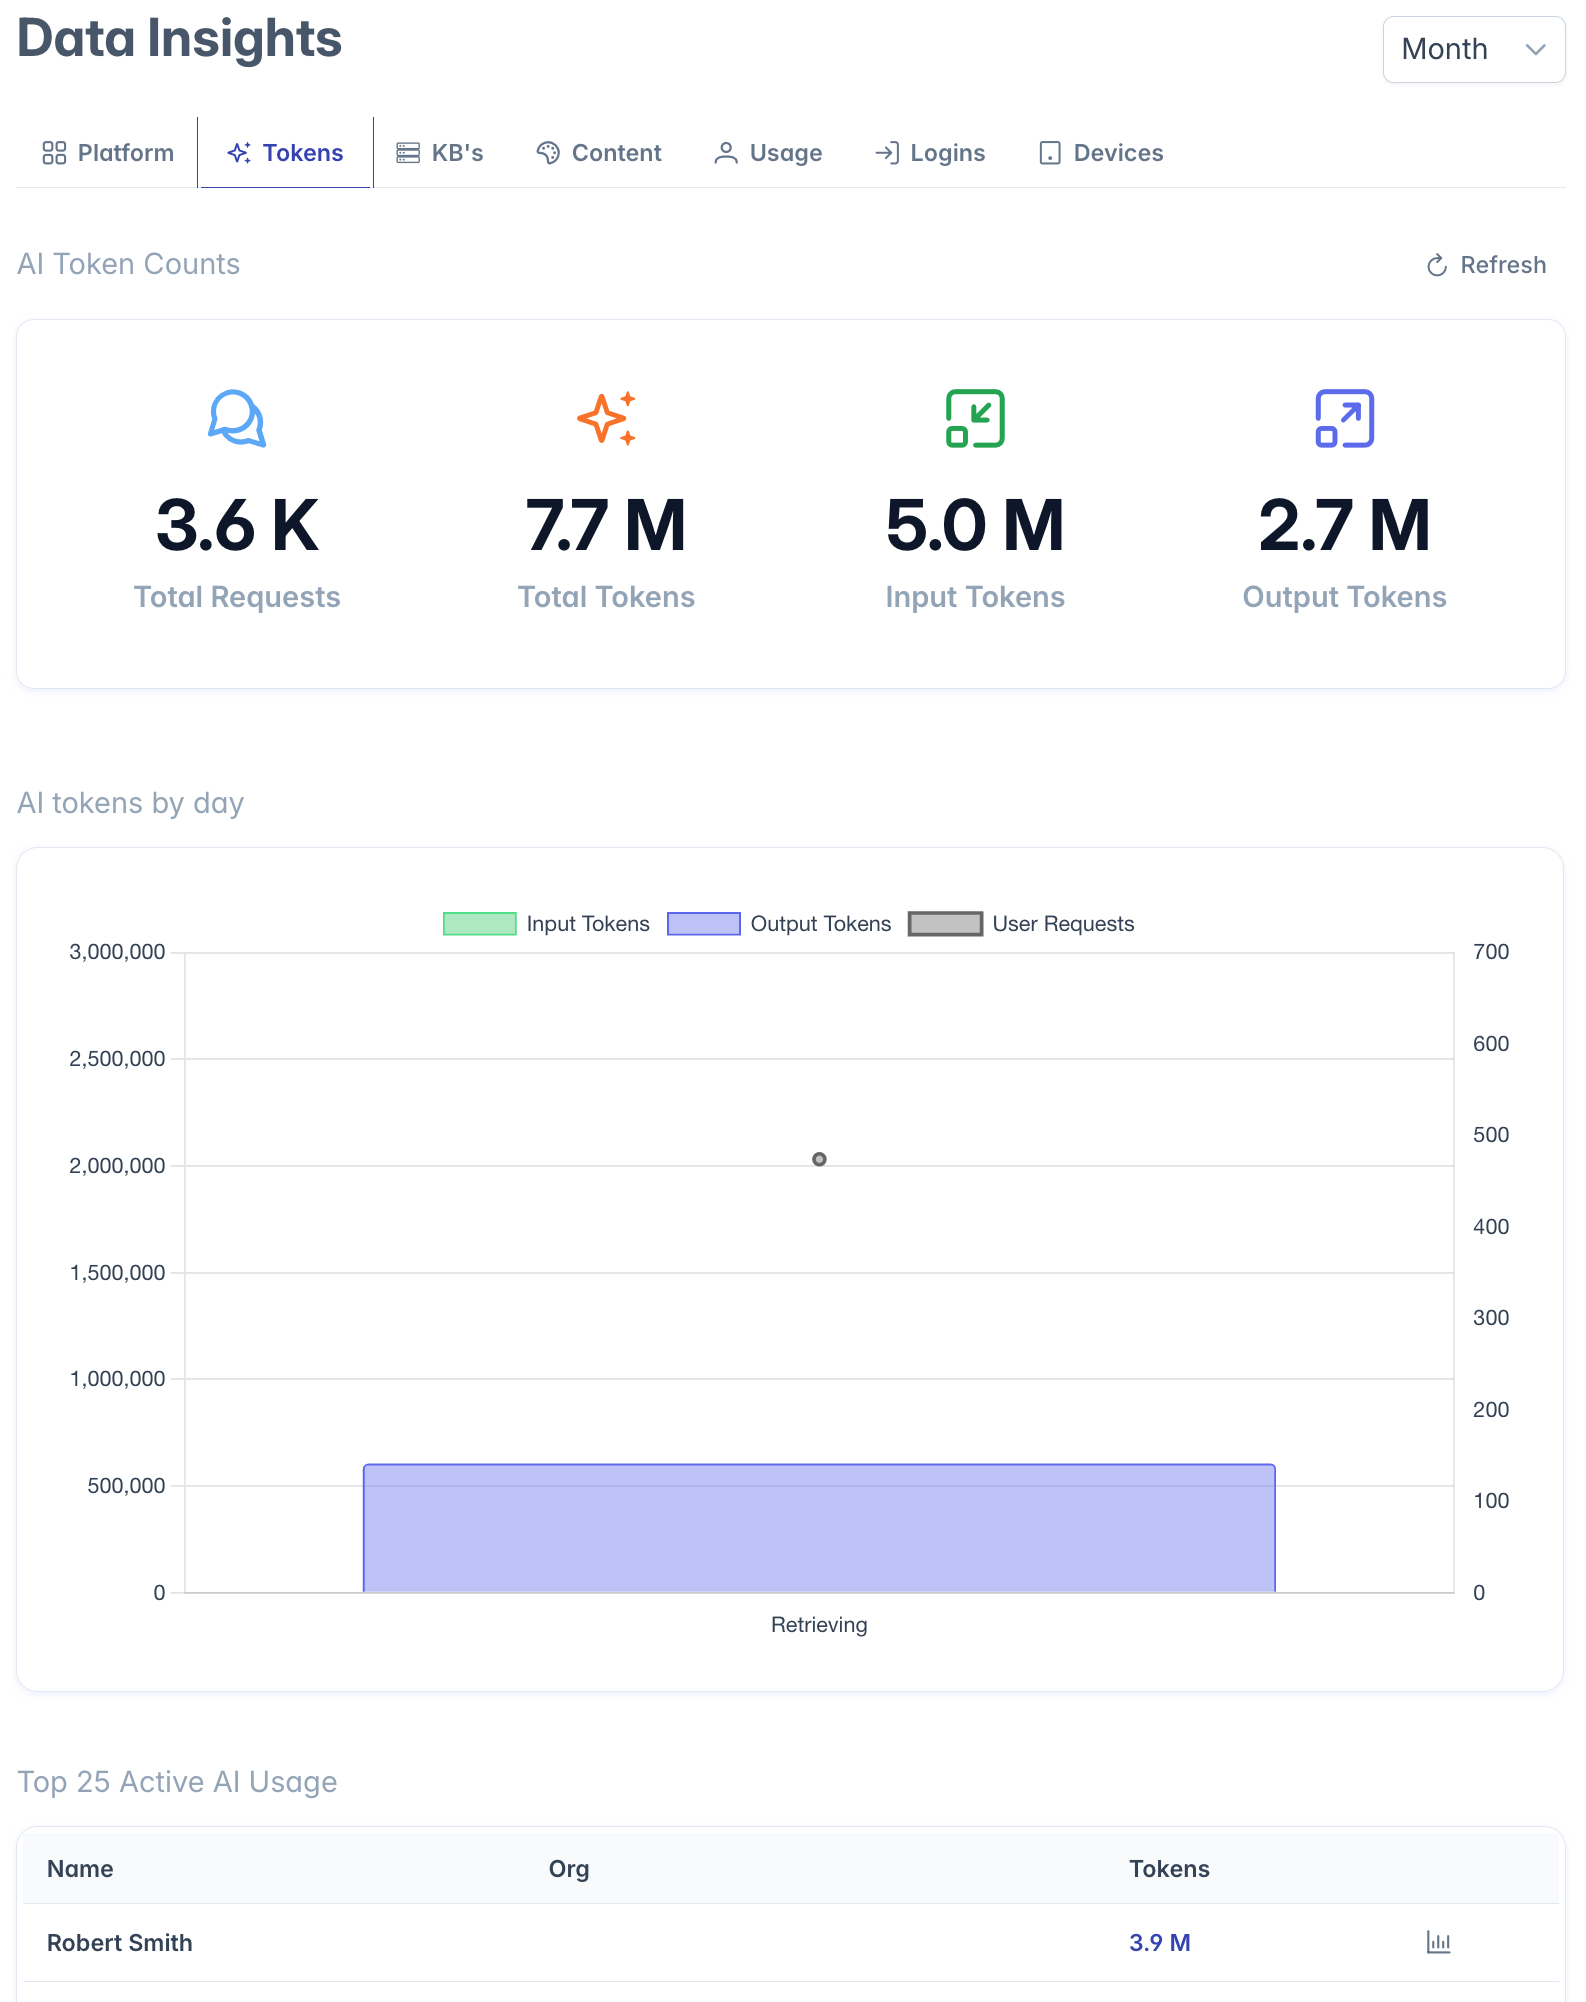Click the 3.6 K Total Requests value
The image size is (1586, 2002).
click(237, 525)
